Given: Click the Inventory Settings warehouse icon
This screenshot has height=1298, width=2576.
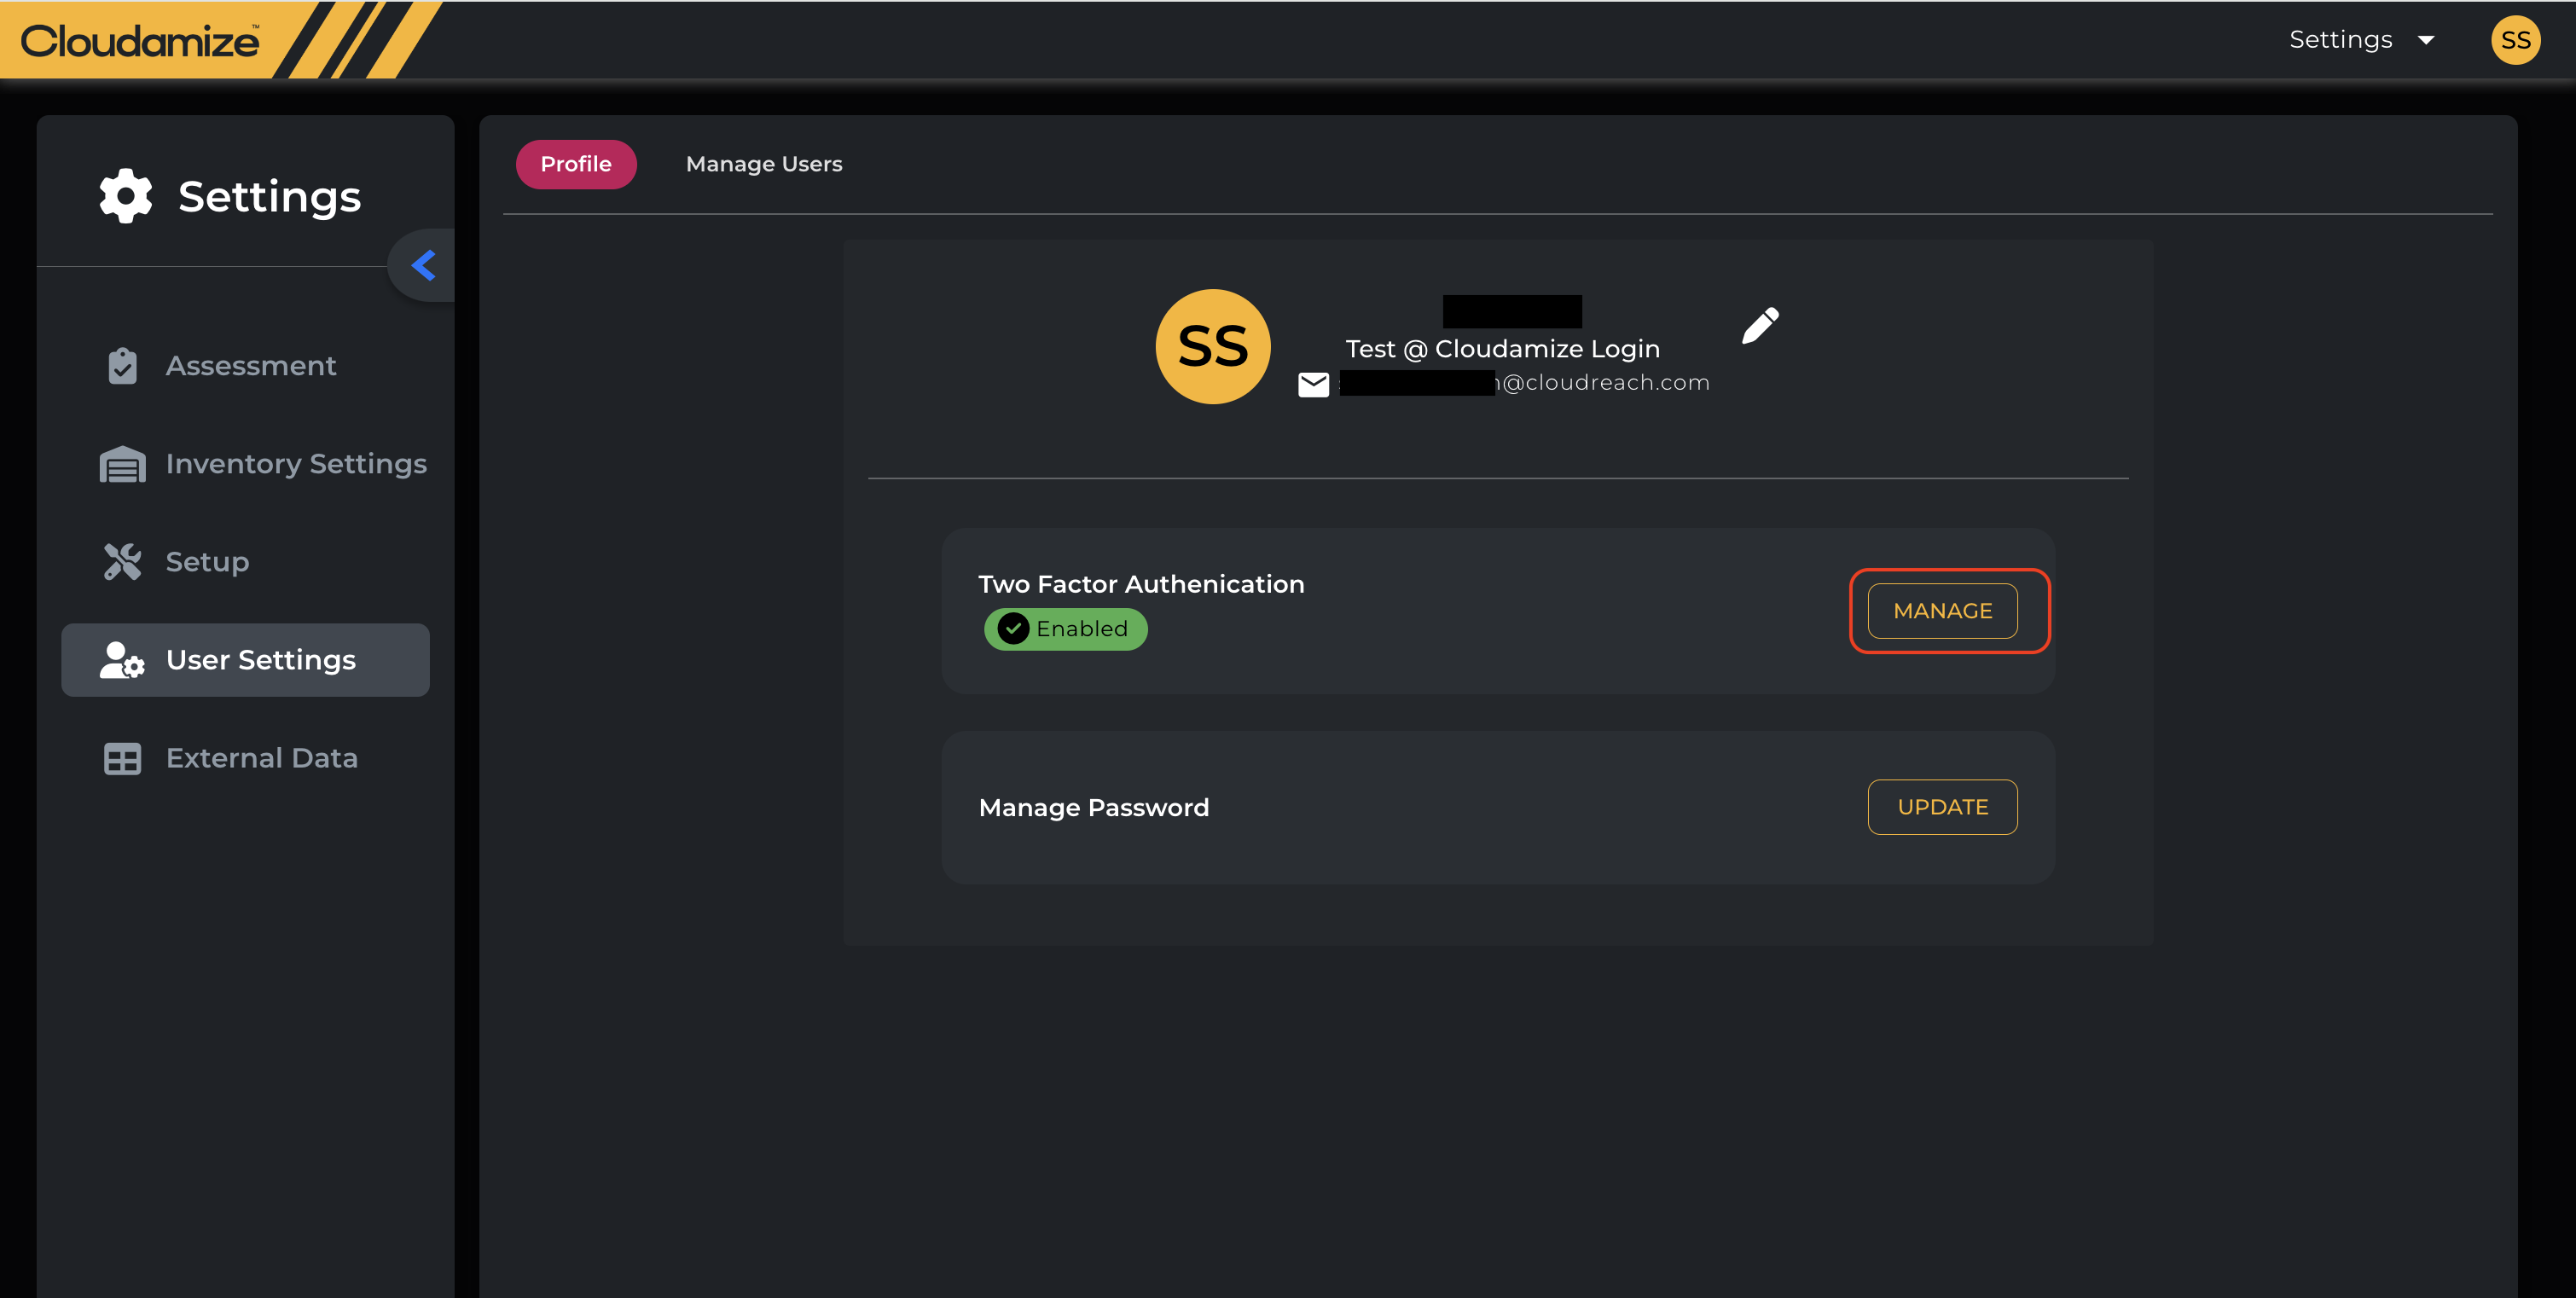Looking at the screenshot, I should coord(122,464).
